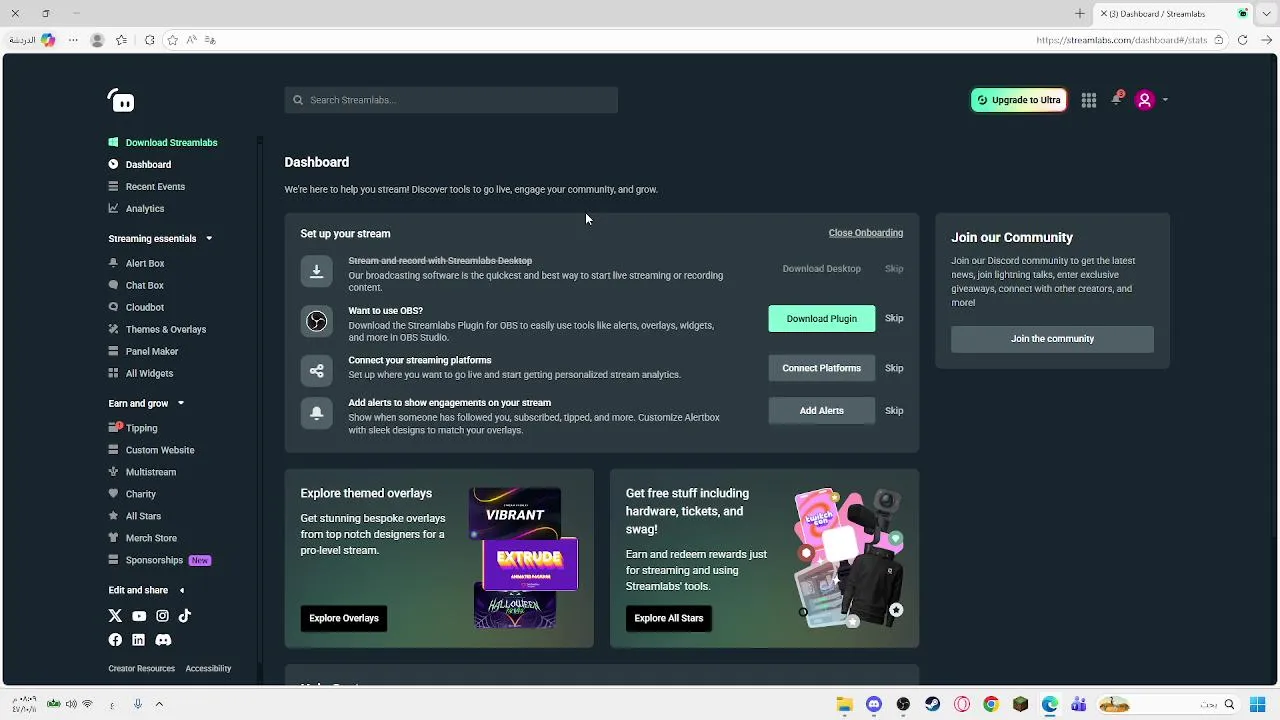Open Steam from the taskbar

point(932,705)
